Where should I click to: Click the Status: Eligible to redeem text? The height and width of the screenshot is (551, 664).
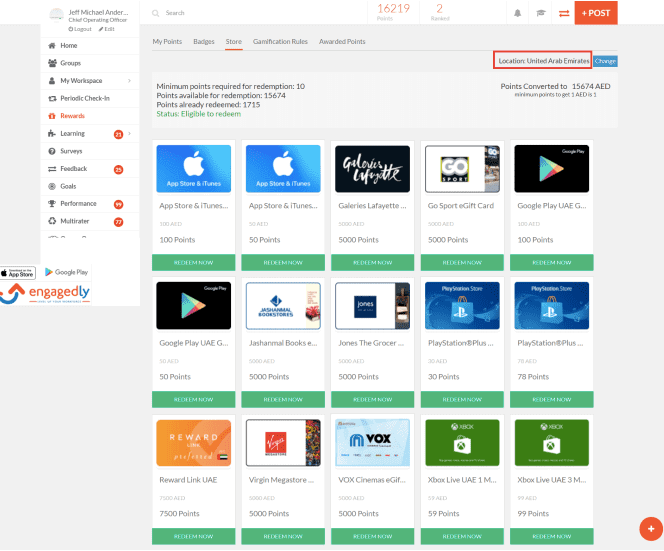coord(199,114)
